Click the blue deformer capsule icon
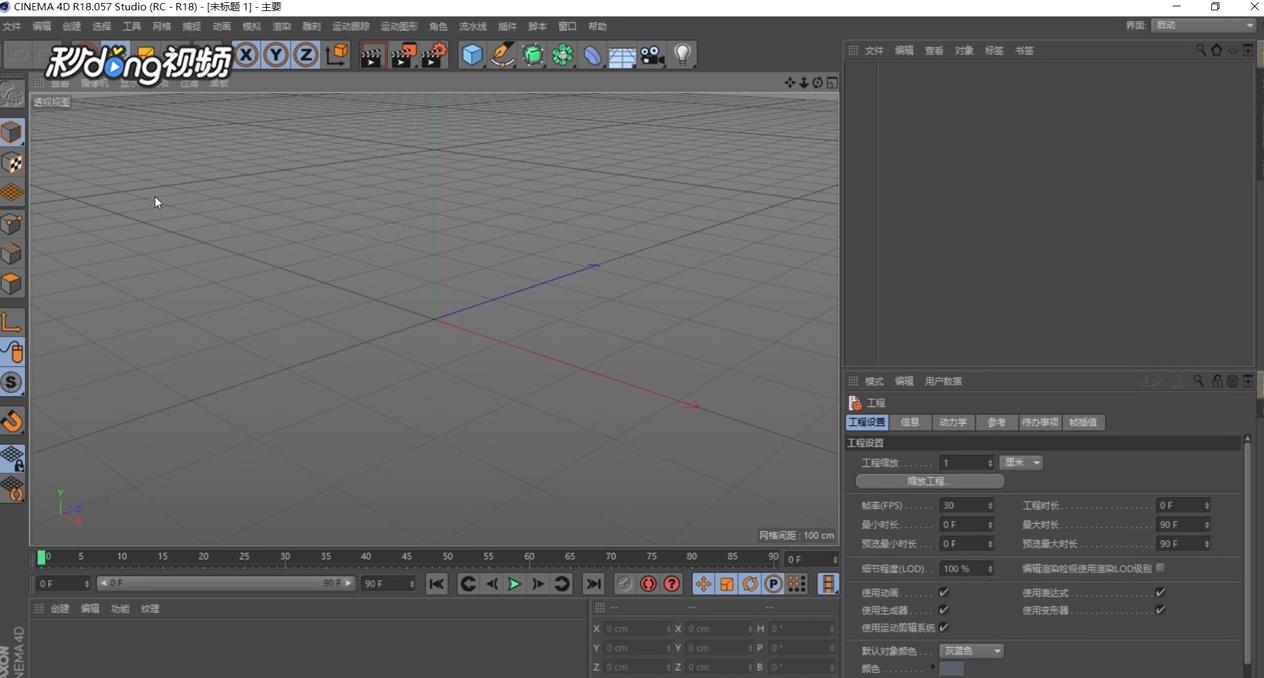 593,55
